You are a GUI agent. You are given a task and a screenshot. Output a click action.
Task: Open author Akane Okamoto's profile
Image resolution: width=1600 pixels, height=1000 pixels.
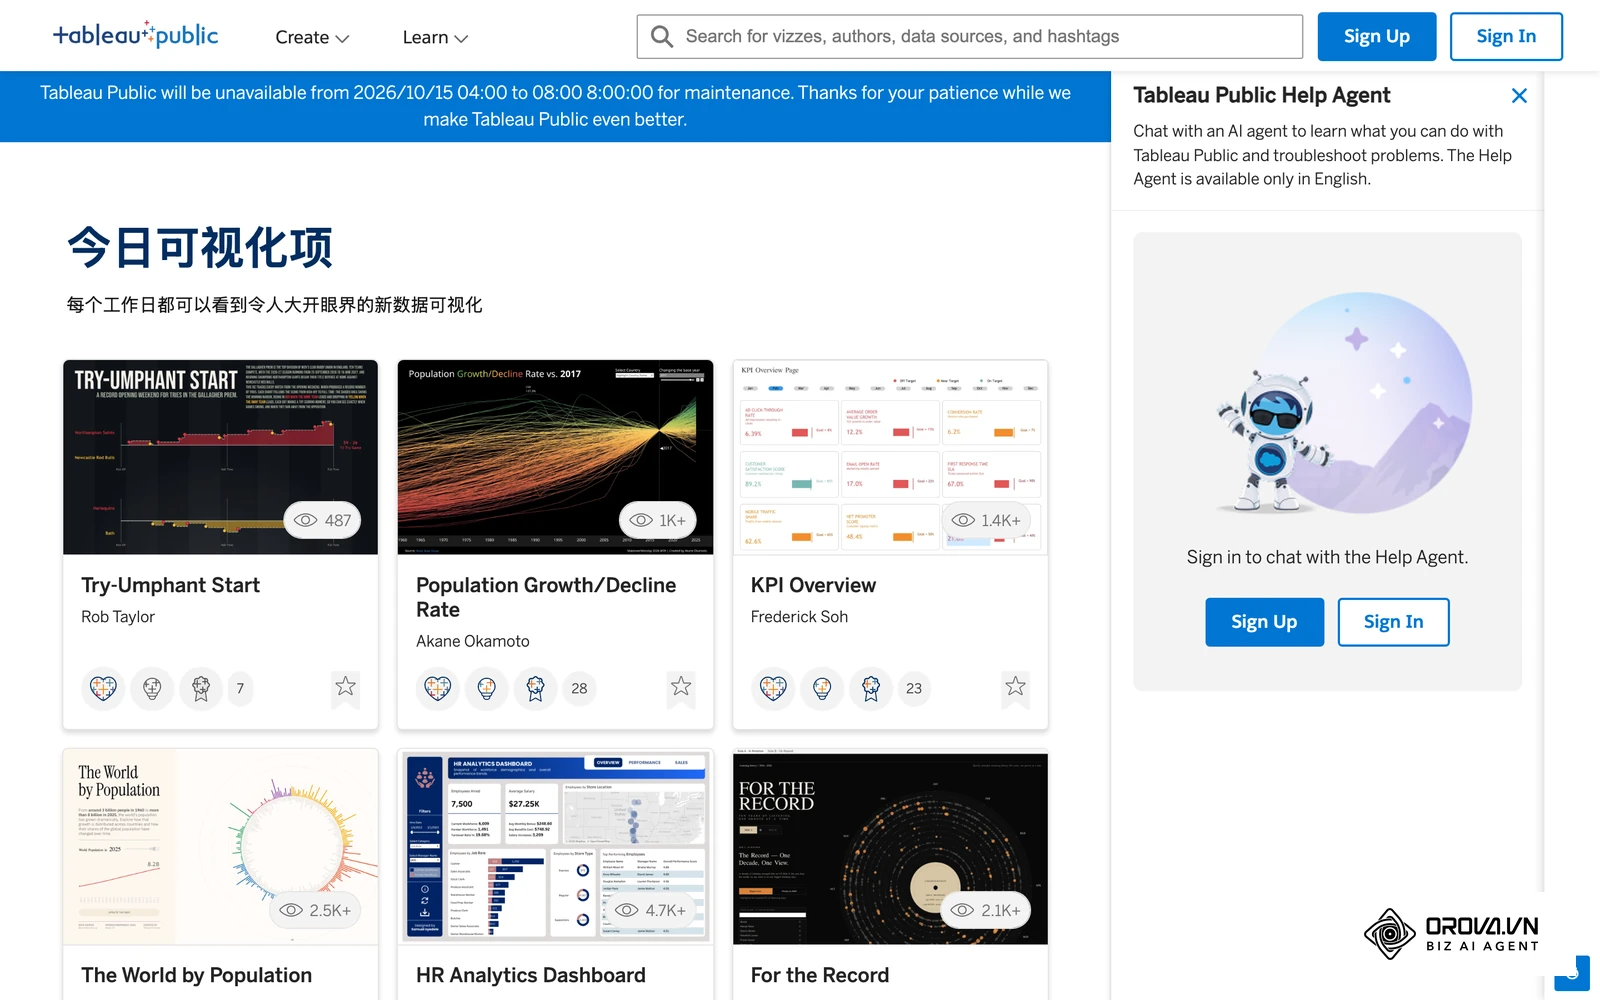coord(473,641)
